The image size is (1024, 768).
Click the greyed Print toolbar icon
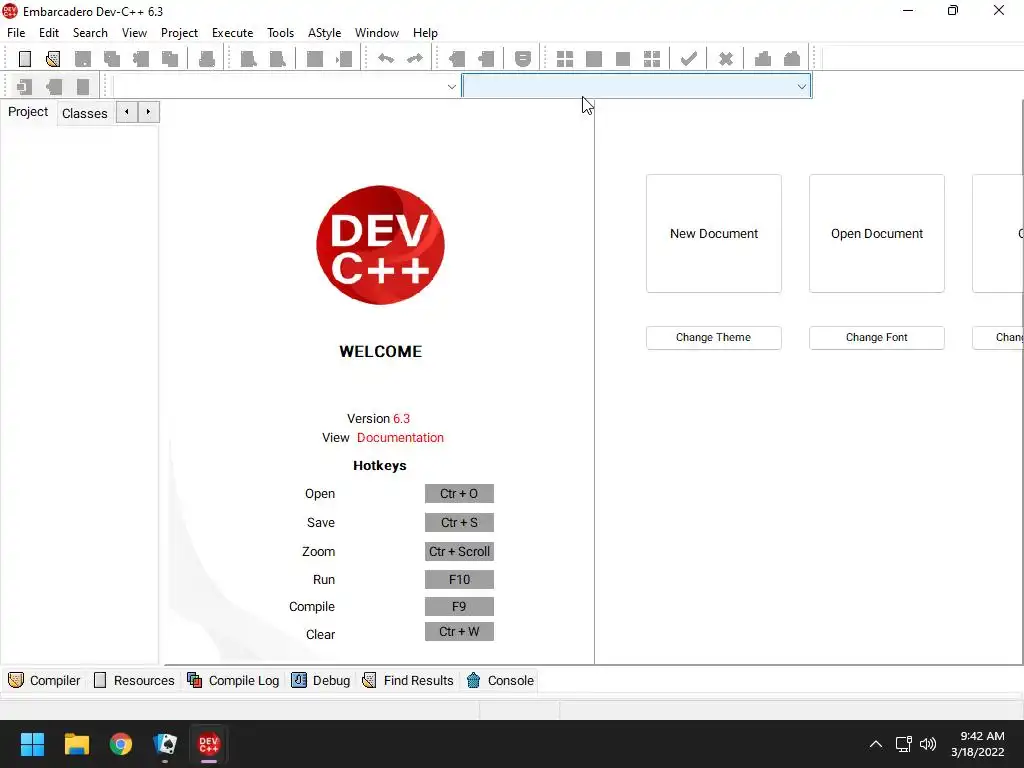207,59
